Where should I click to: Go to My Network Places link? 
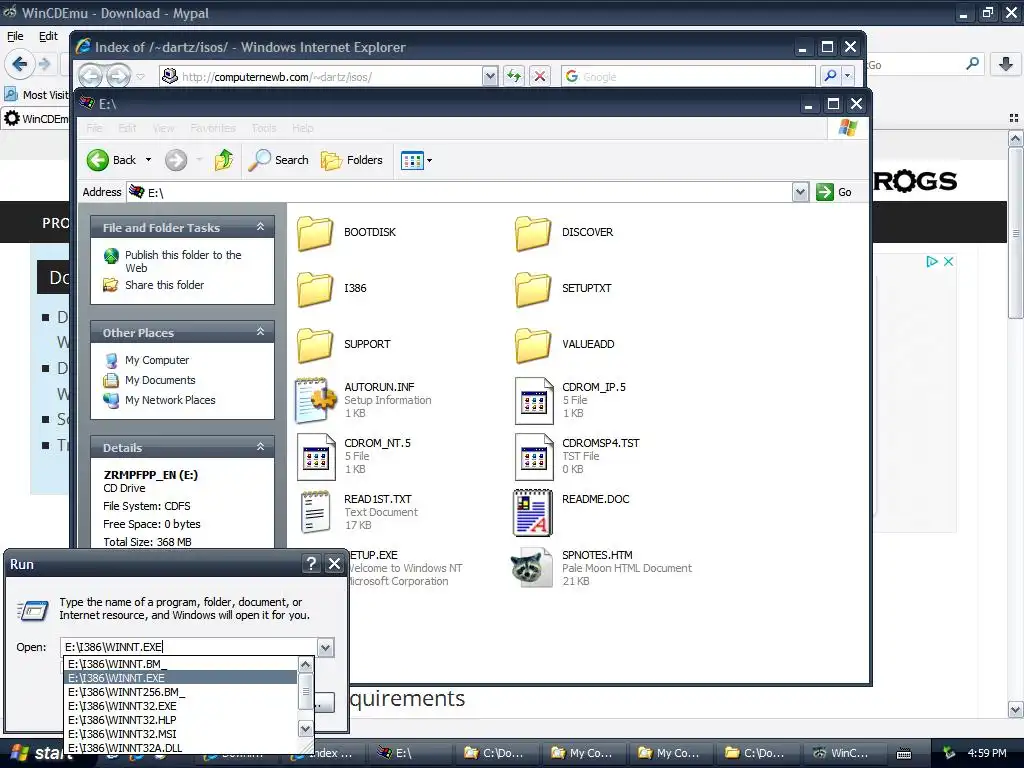click(170, 400)
